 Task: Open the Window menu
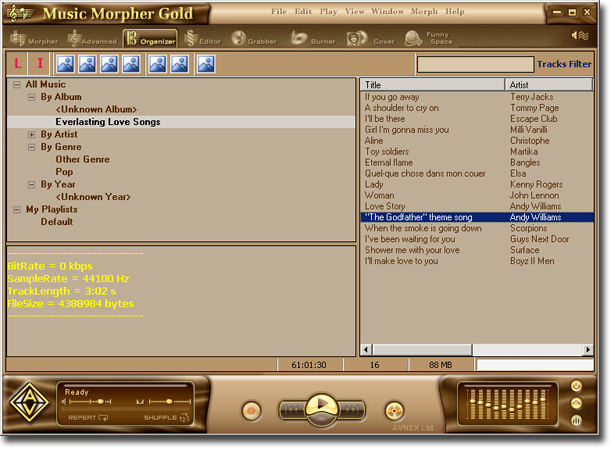tap(387, 12)
